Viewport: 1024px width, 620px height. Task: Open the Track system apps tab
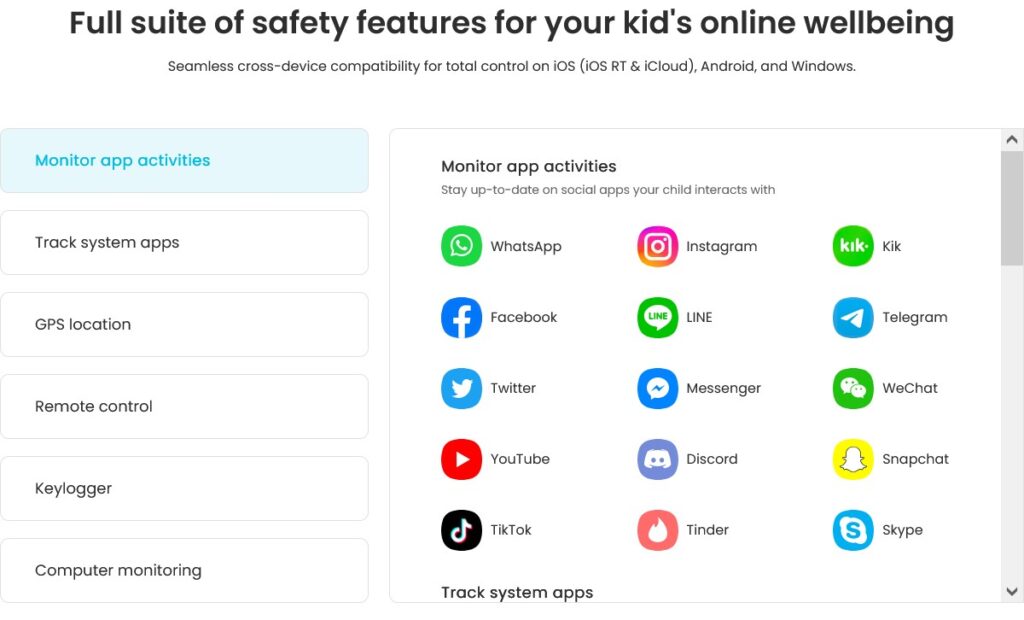pyautogui.click(x=184, y=242)
